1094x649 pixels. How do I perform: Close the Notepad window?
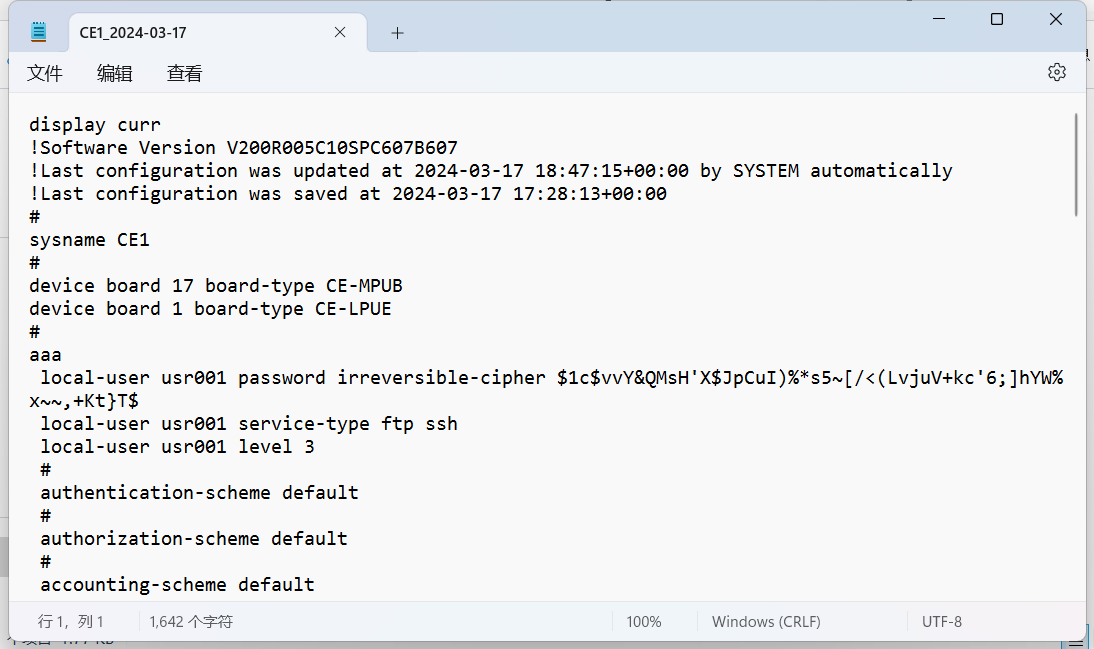[x=1056, y=19]
